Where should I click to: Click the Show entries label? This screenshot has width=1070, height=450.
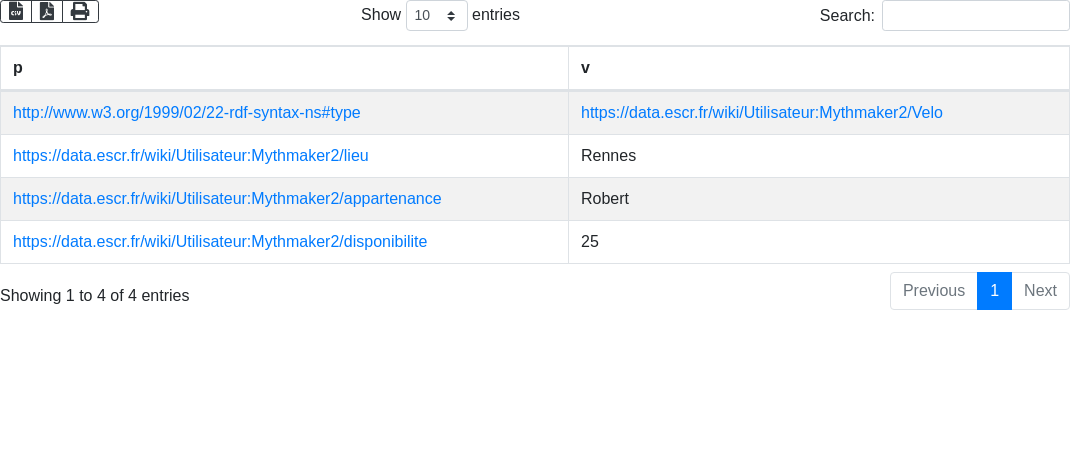click(380, 15)
